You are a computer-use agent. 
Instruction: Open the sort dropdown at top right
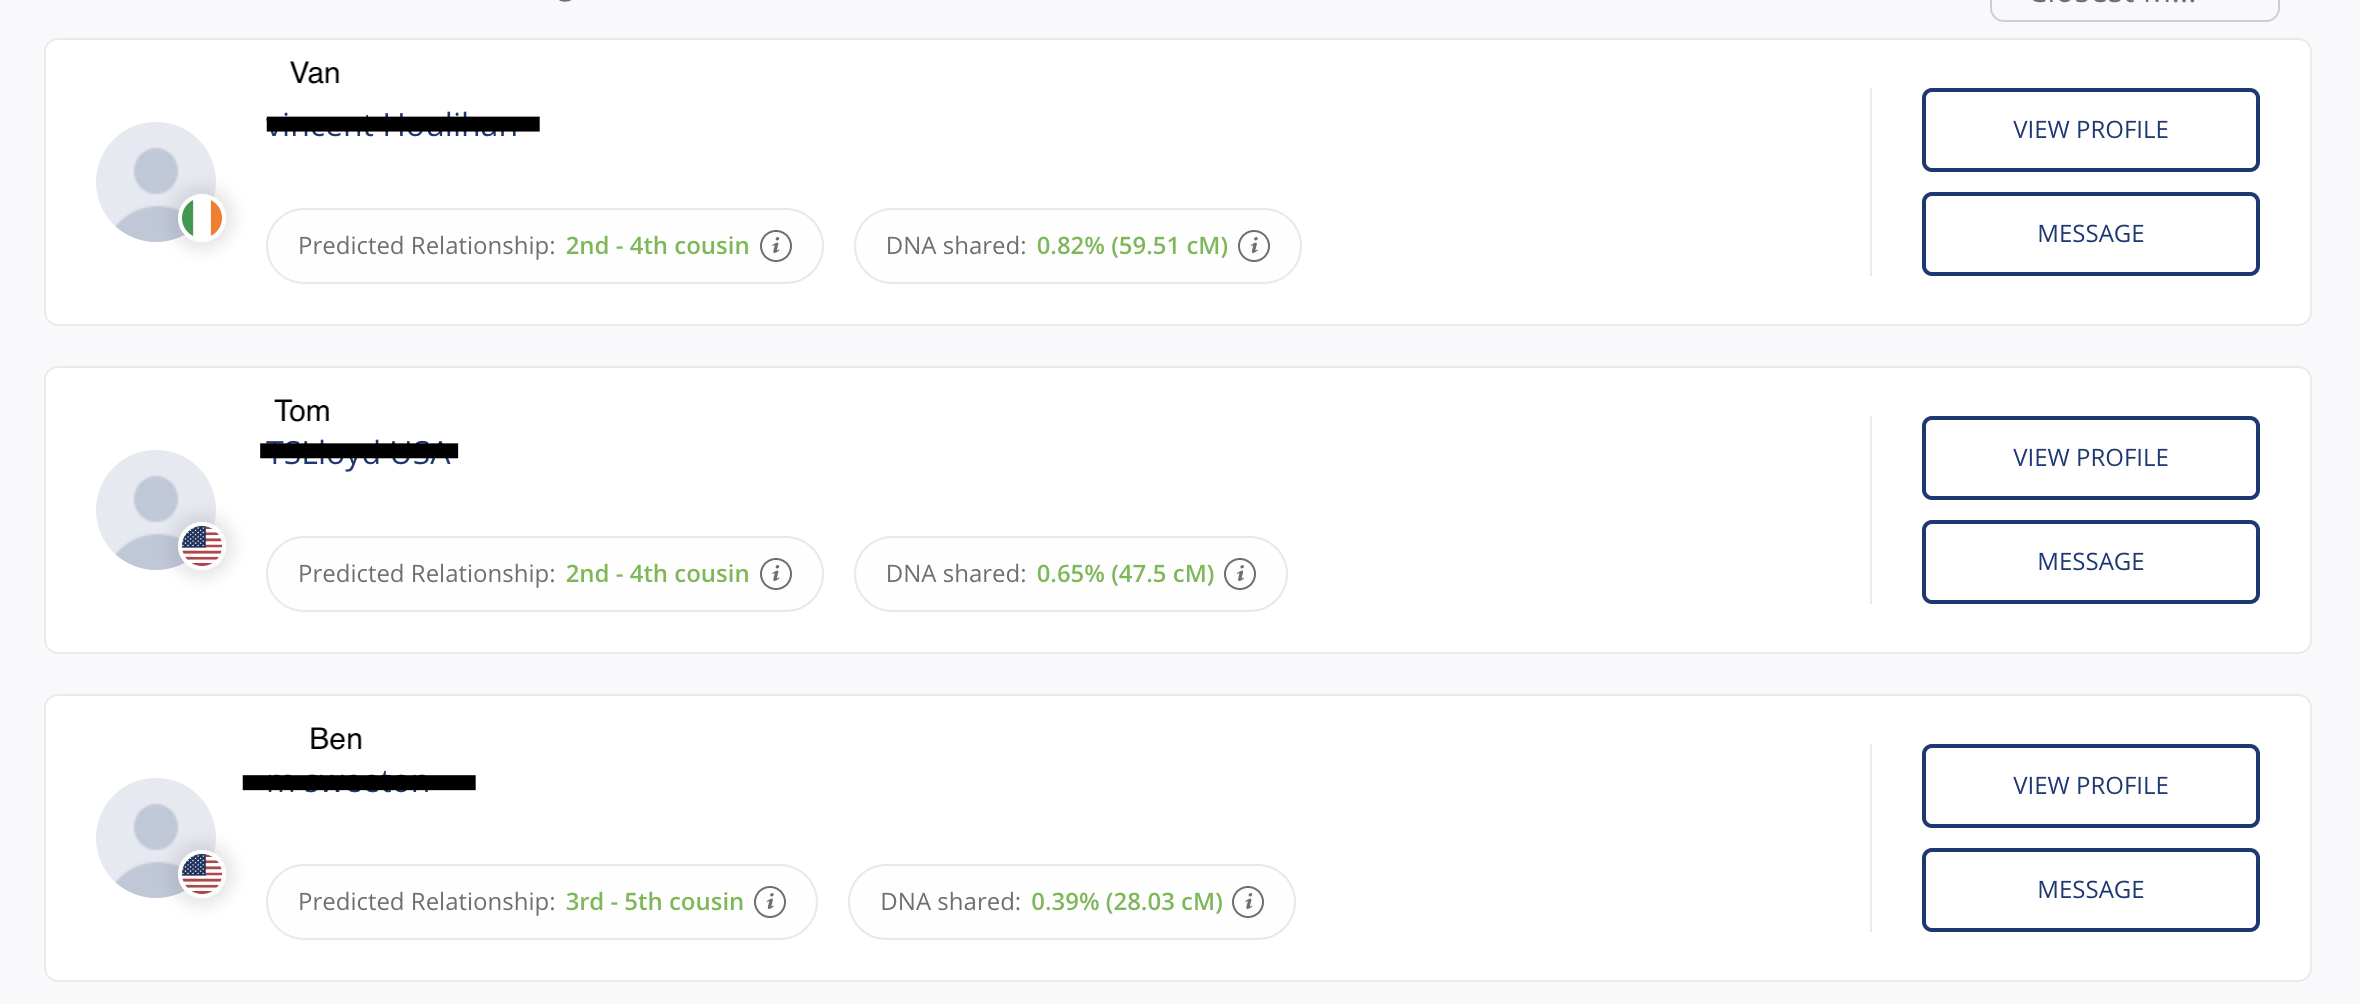2134,8
